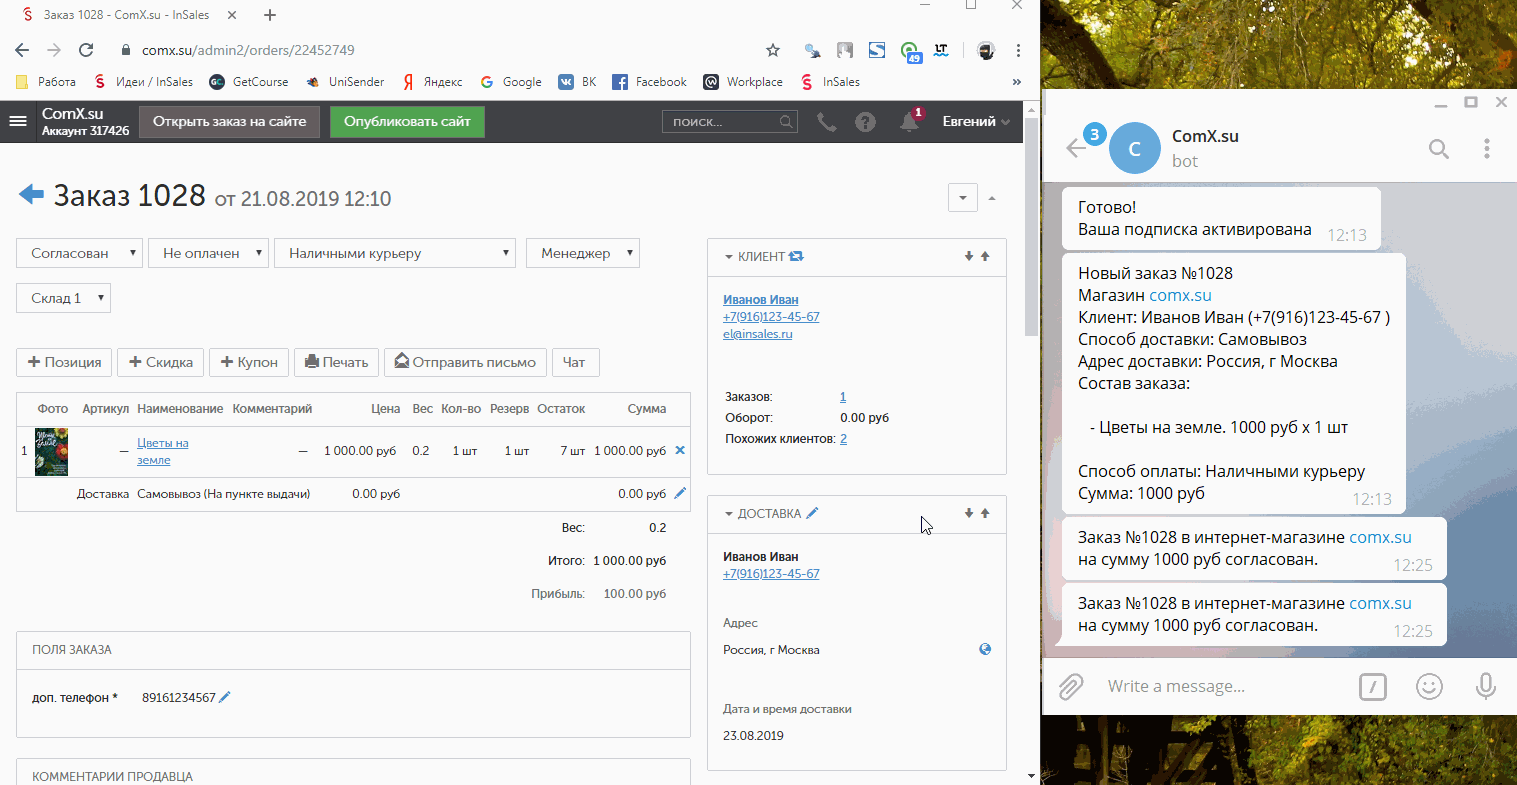
Task: Open the Работа bookmark folder
Action: point(47,82)
